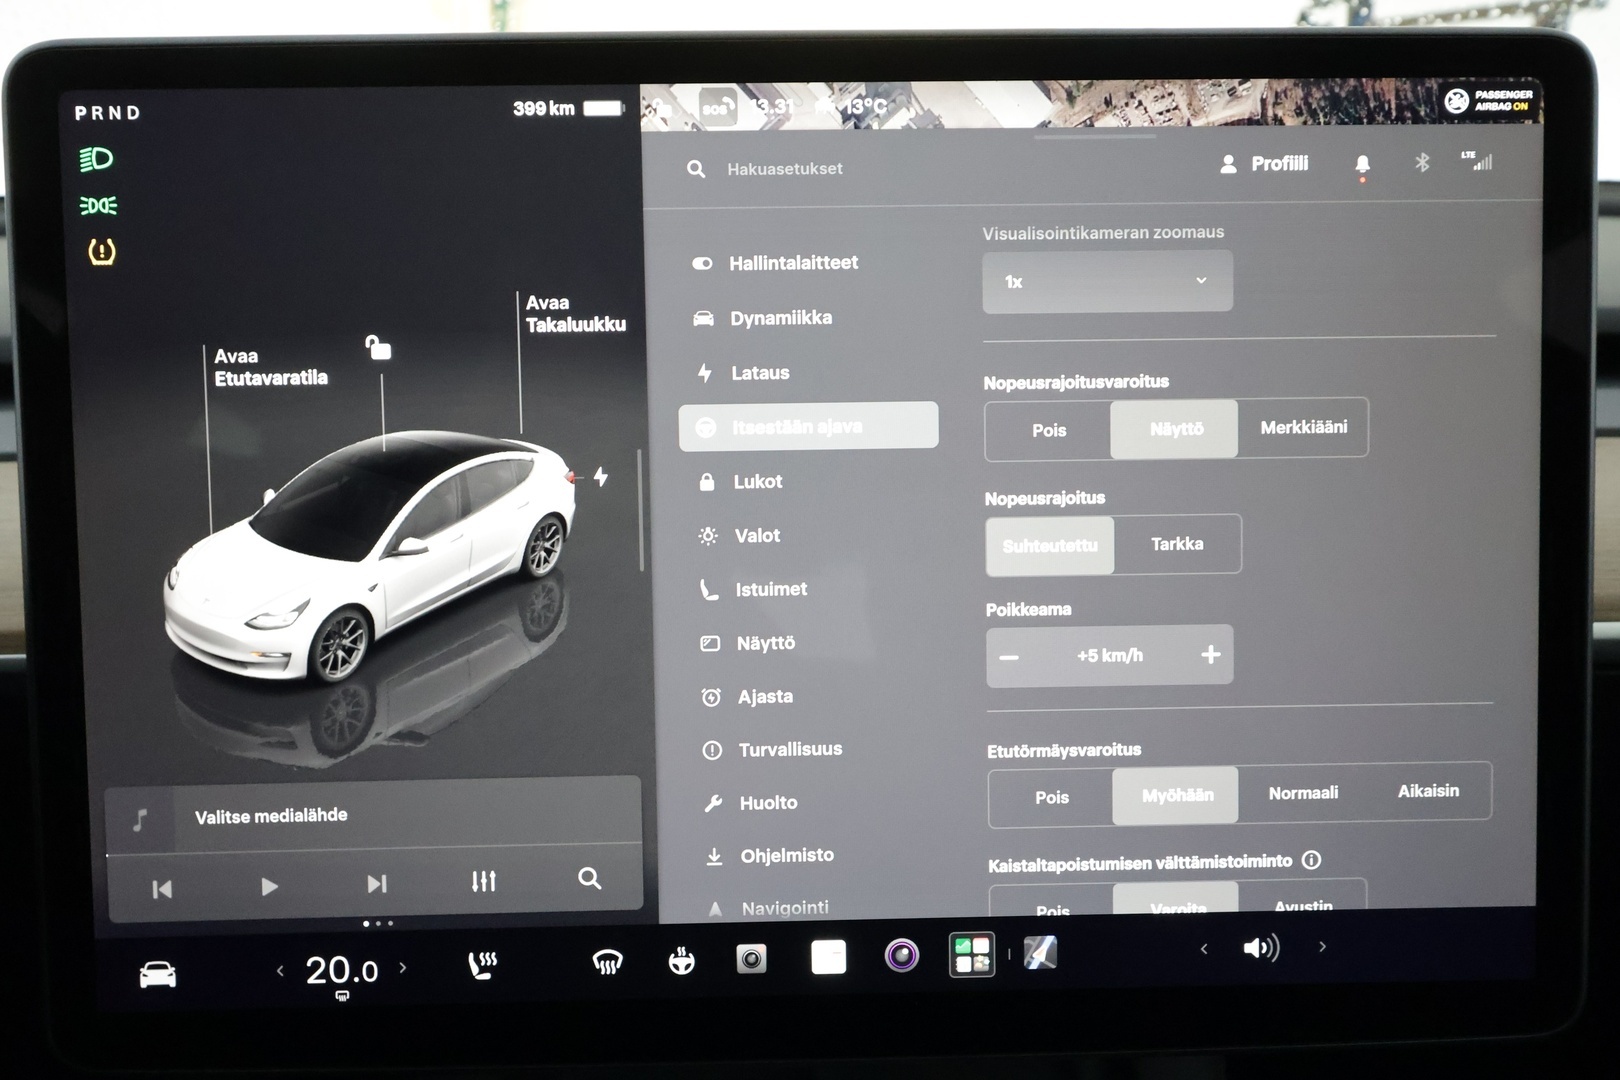The image size is (1620, 1080).
Task: Open the purple camera orb app
Action: (x=901, y=955)
